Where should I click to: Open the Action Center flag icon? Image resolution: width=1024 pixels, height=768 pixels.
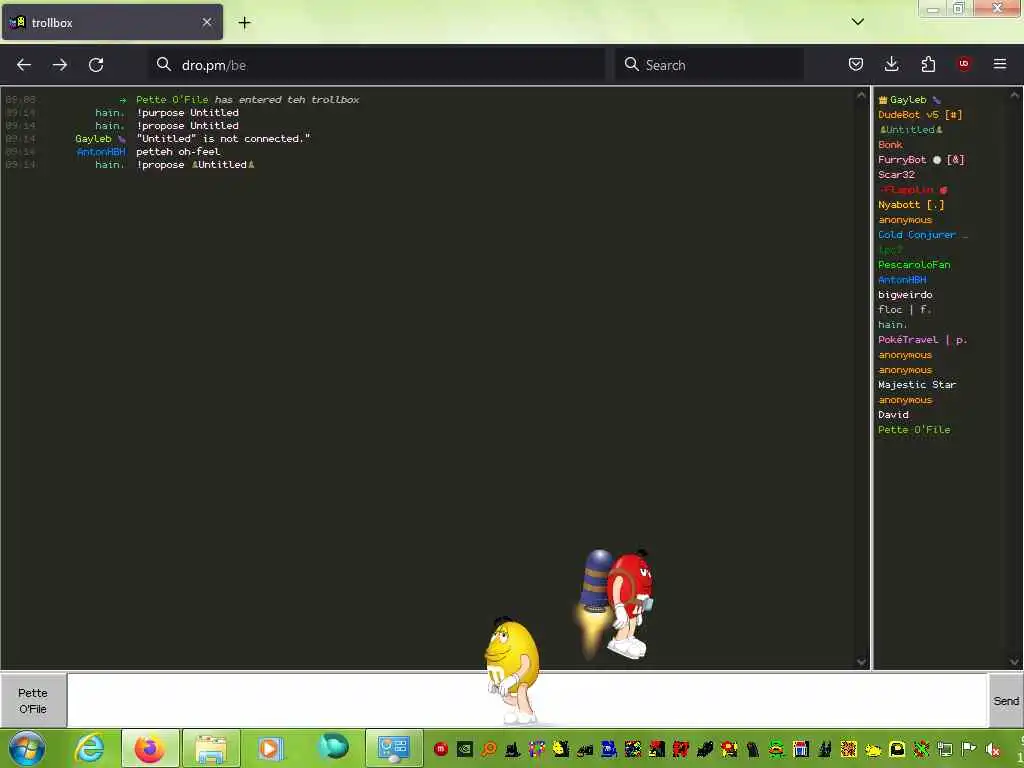coord(969,749)
